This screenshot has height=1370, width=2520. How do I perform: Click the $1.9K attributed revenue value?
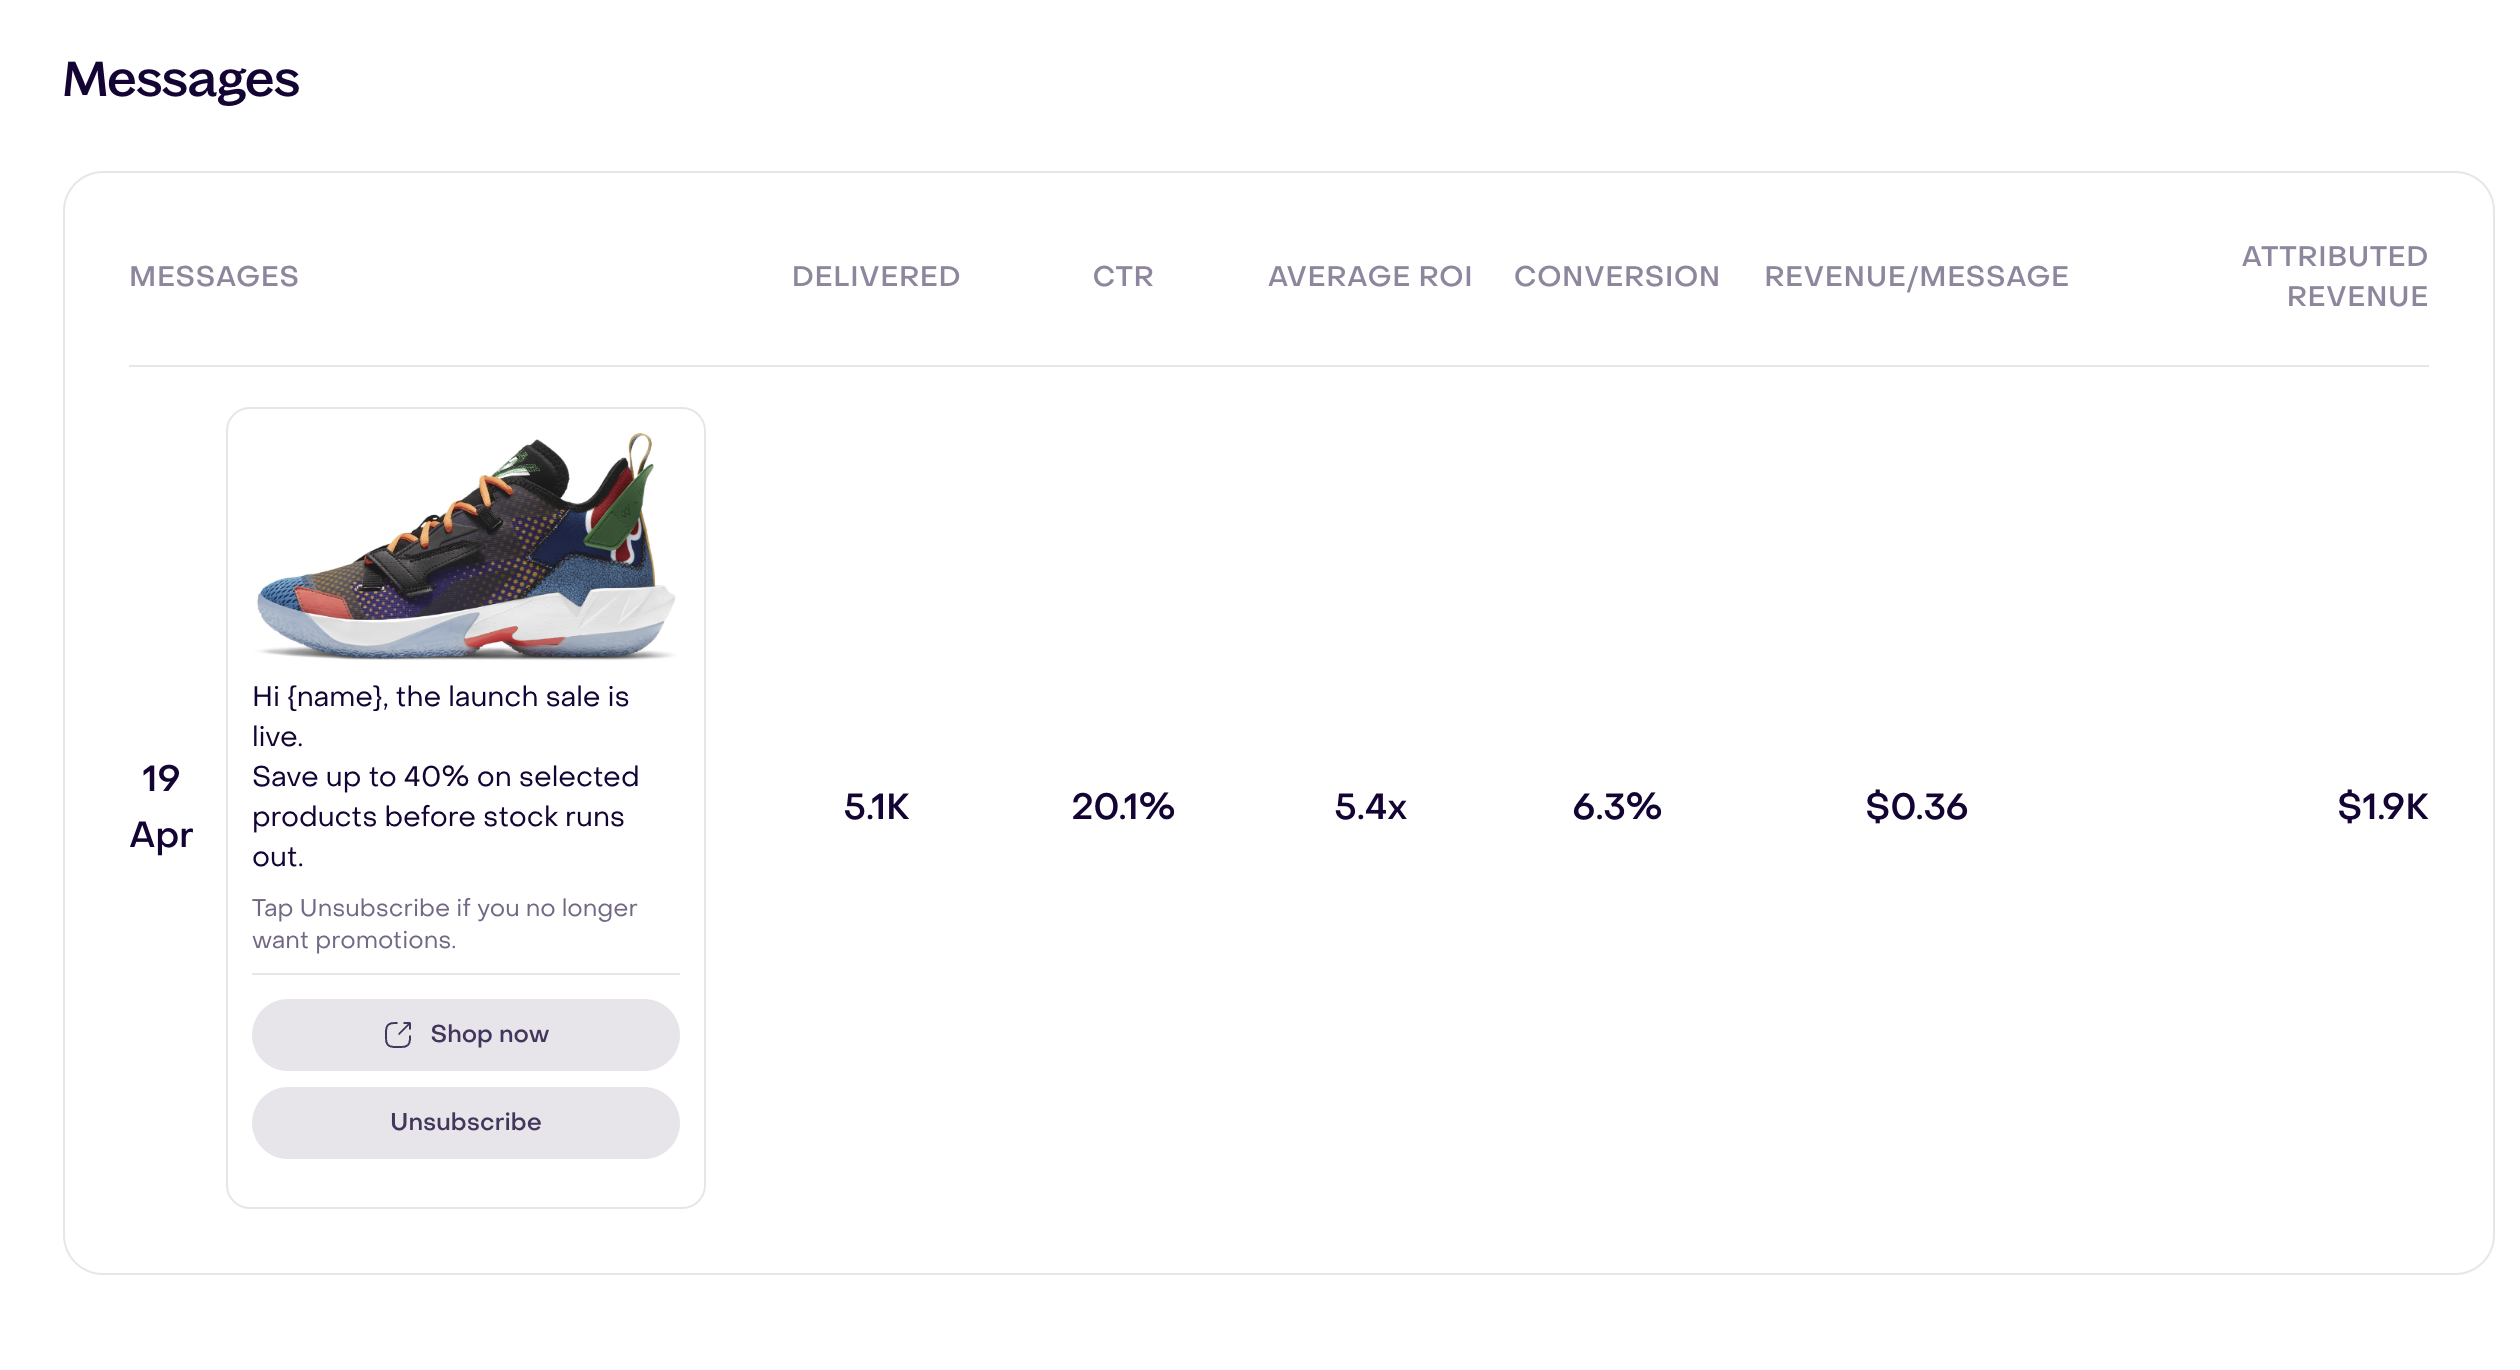[2382, 806]
